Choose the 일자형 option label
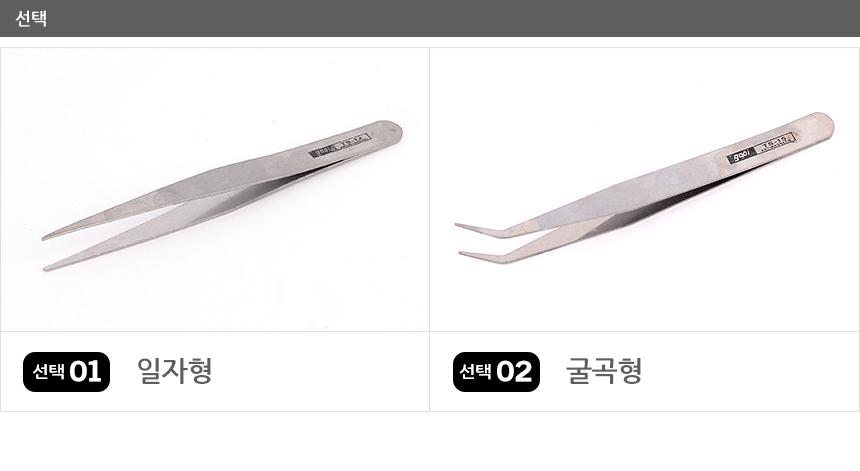The width and height of the screenshot is (860, 471). point(174,371)
